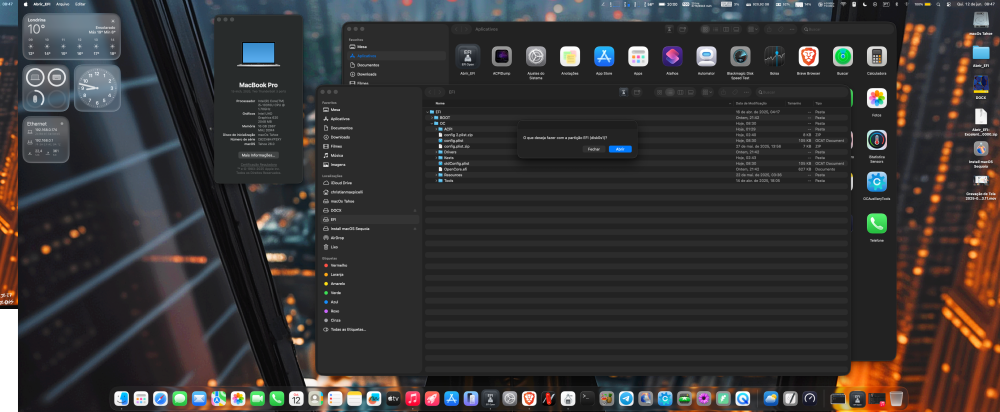Image resolution: width=1000 pixels, height=412 pixels.
Task: Open Bolsa app in Aplicativos window
Action: pos(774,57)
